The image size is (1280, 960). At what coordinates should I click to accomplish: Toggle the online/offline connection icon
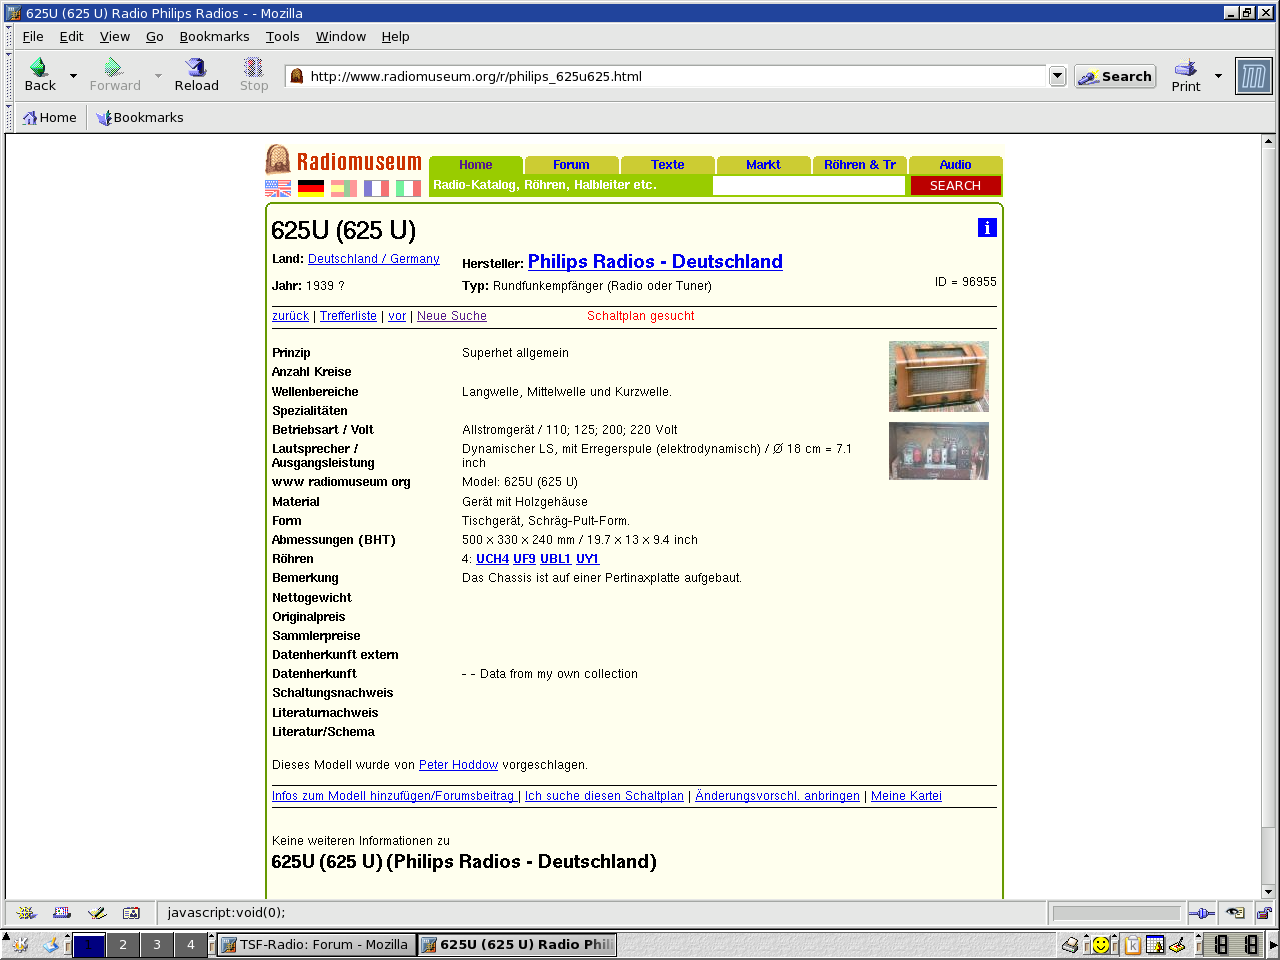pyautogui.click(x=1201, y=913)
